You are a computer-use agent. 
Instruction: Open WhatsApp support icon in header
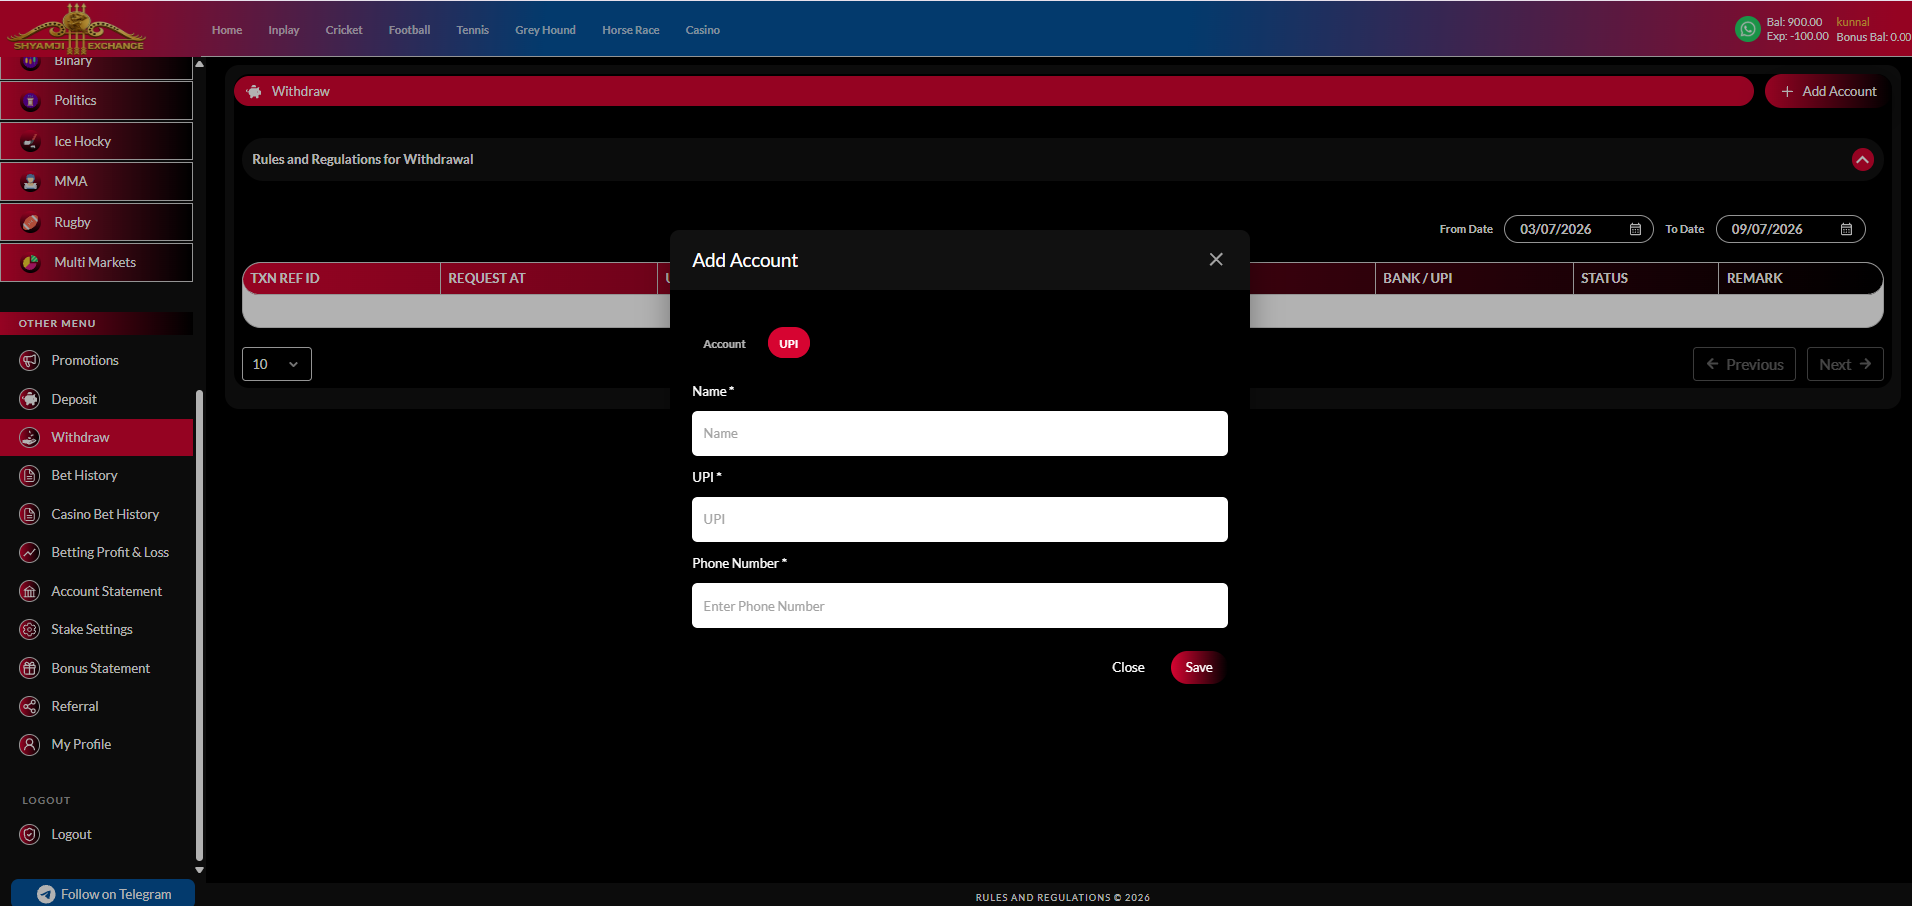click(x=1747, y=29)
